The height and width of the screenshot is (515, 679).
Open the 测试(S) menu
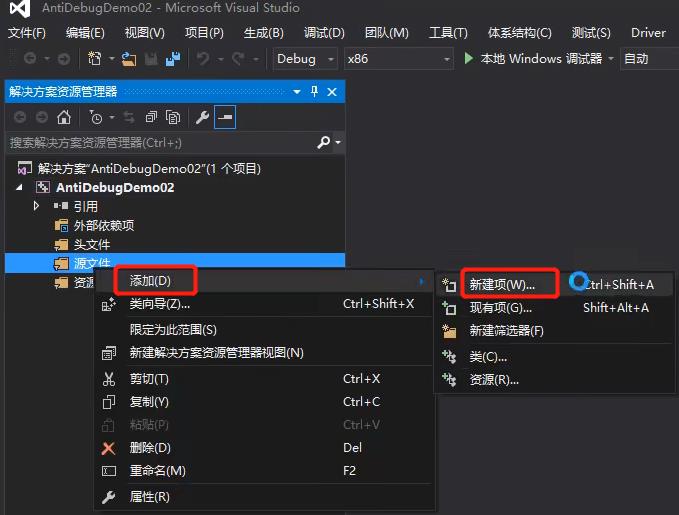591,33
